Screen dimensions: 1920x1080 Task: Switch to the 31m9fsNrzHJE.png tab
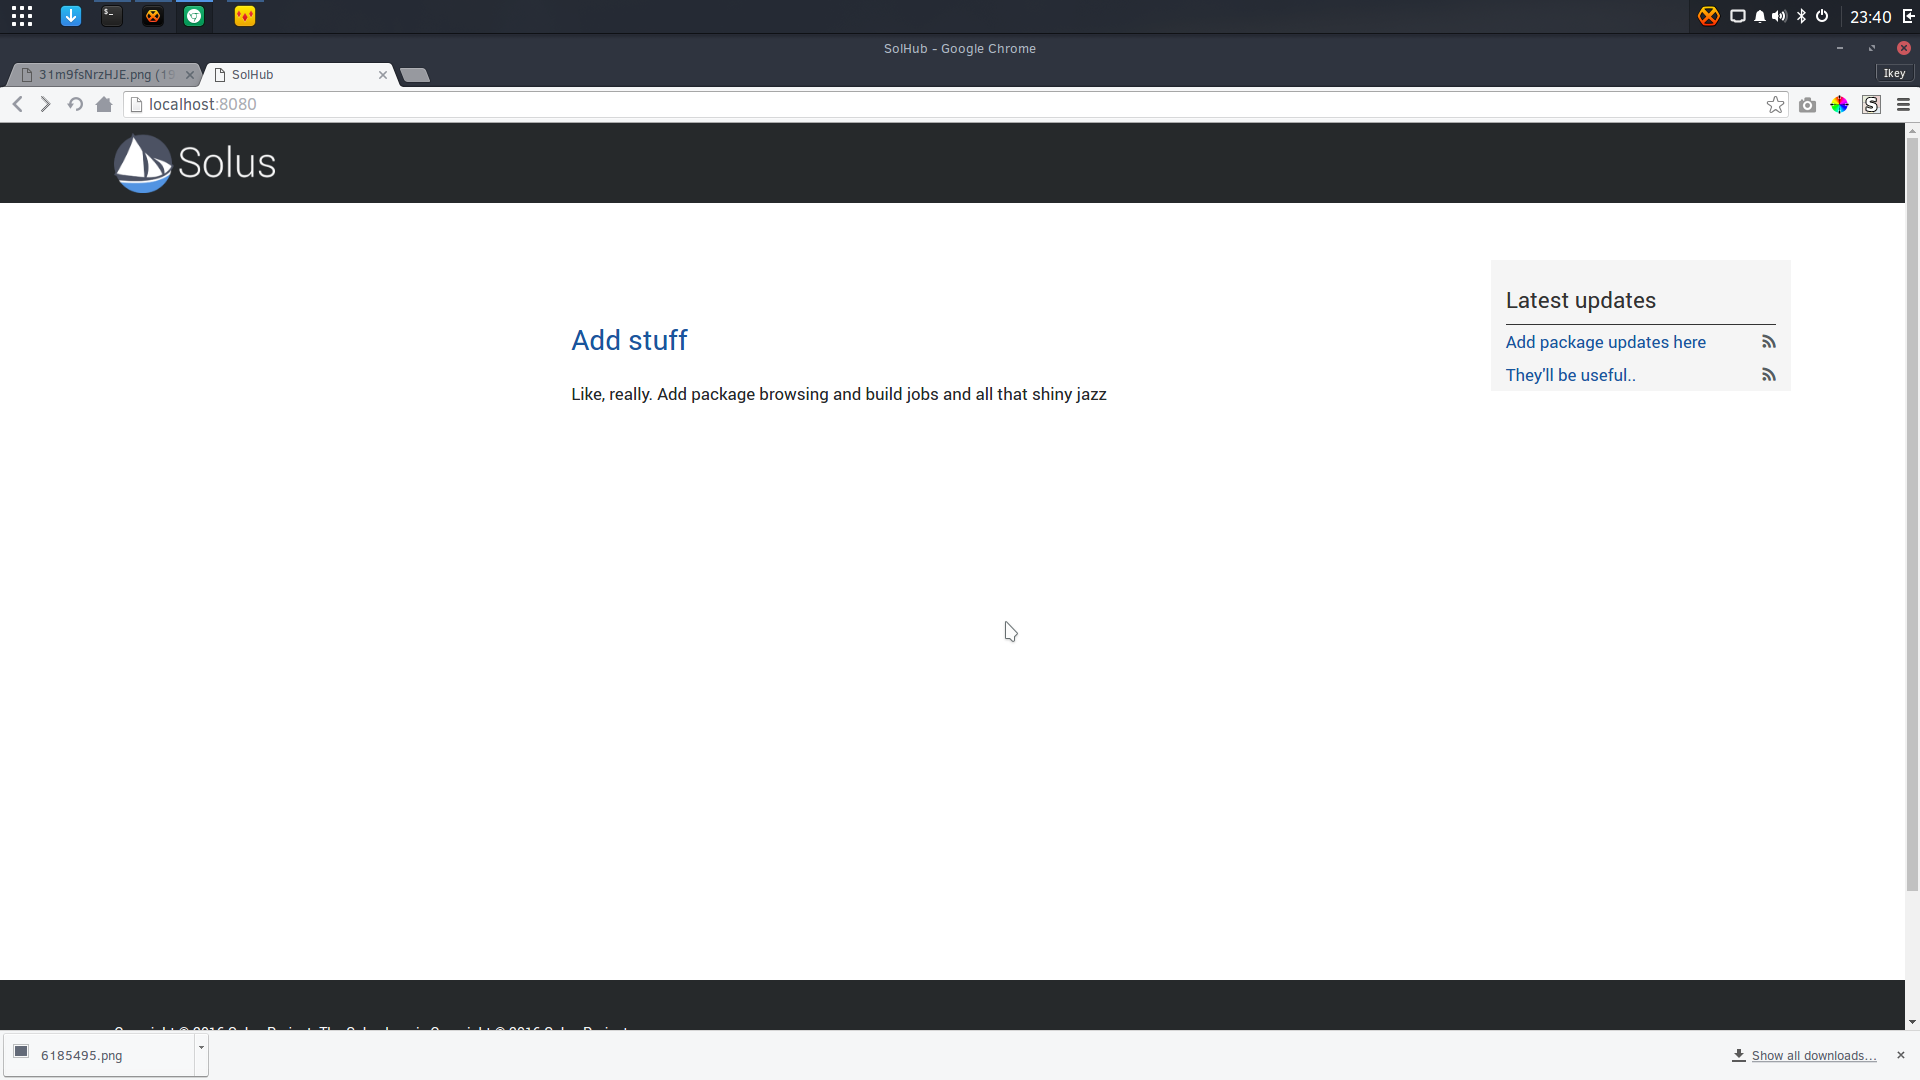point(105,75)
